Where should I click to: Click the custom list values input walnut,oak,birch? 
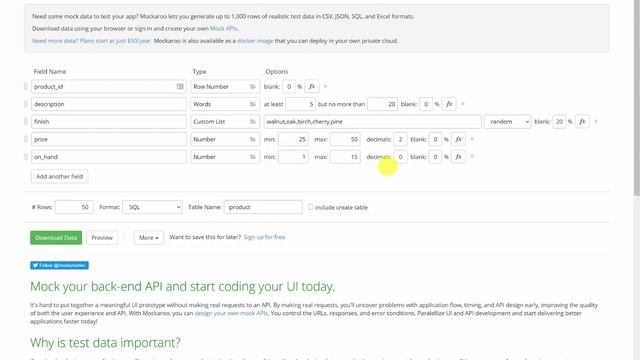click(x=373, y=122)
